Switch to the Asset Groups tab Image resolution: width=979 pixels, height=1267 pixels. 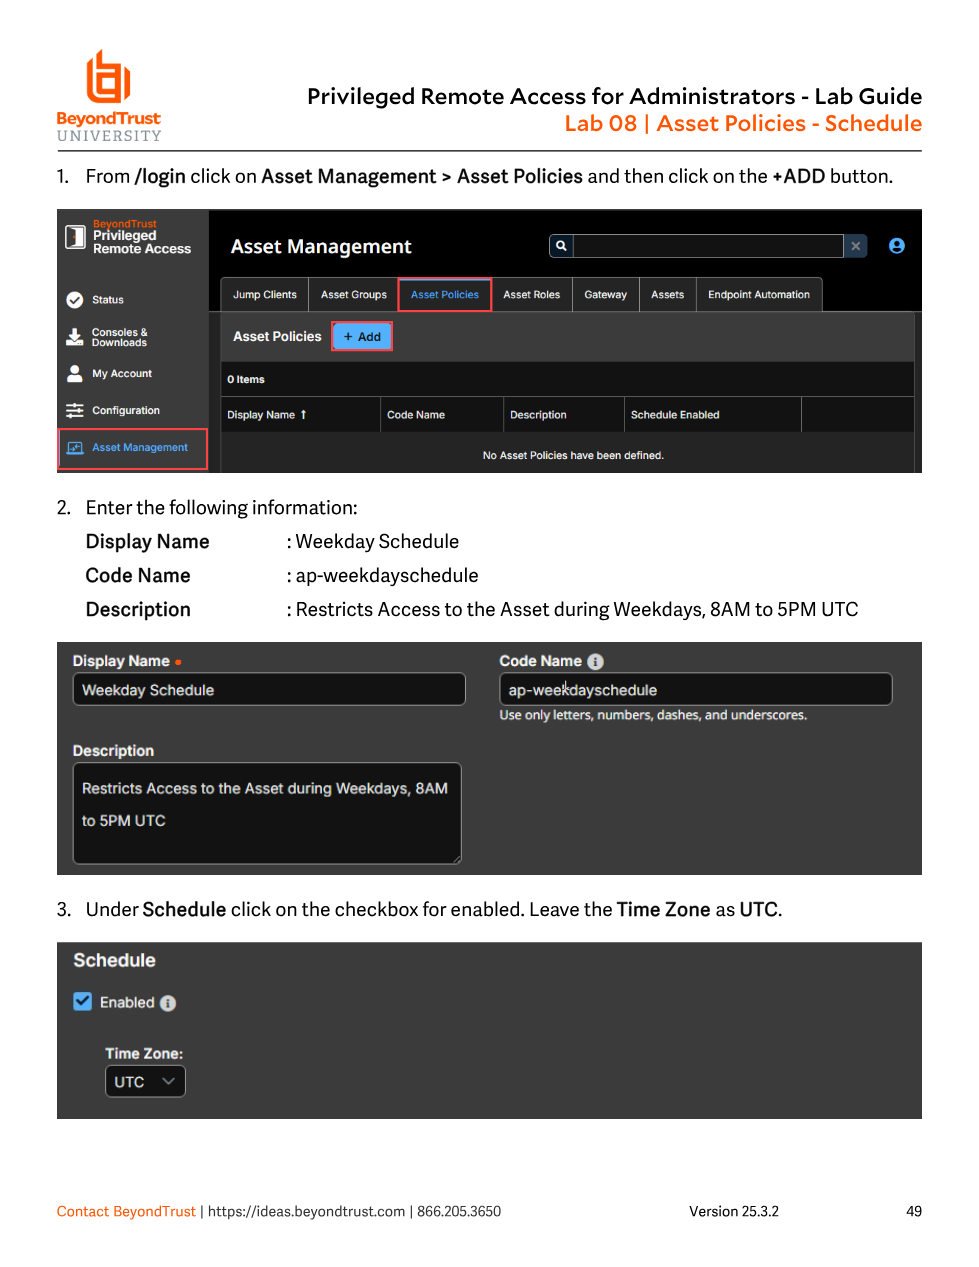click(354, 295)
